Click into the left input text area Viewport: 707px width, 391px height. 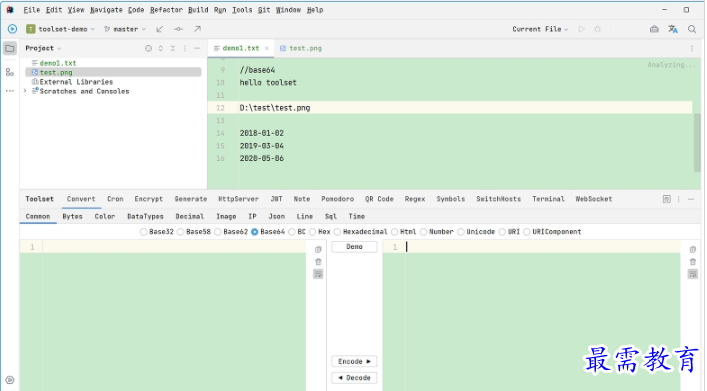[x=174, y=316]
